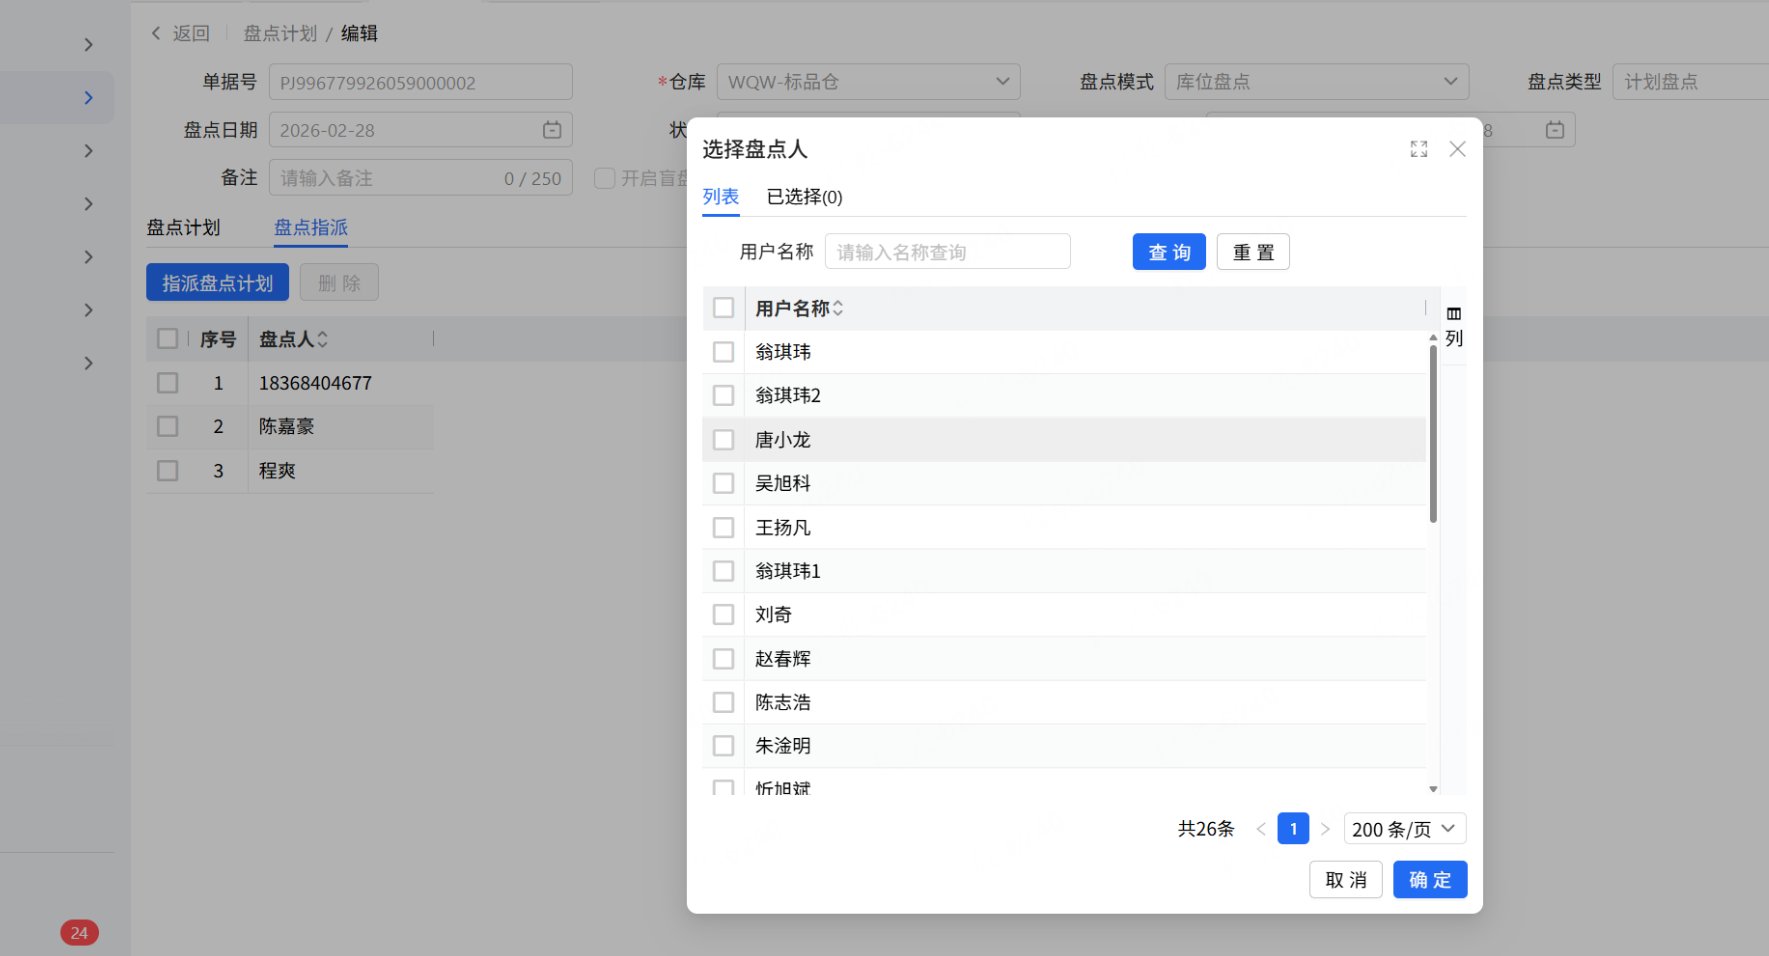Viewport: 1769px width, 956px height.
Task: Close the 选择盘点人 dialog
Action: (x=1457, y=149)
